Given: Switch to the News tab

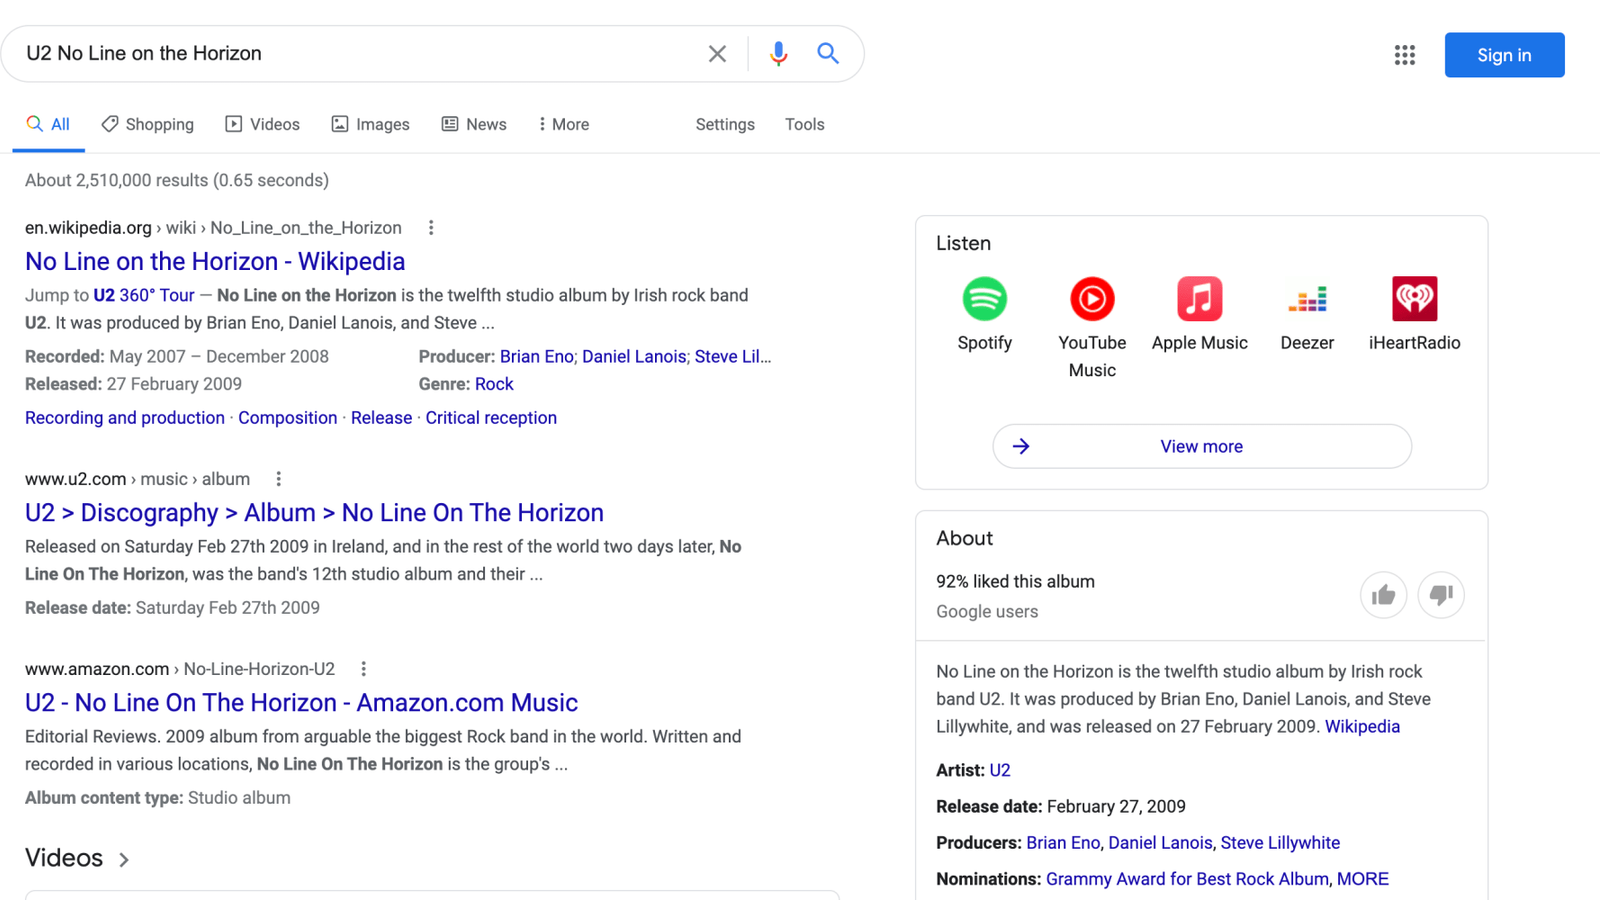Looking at the screenshot, I should (474, 124).
